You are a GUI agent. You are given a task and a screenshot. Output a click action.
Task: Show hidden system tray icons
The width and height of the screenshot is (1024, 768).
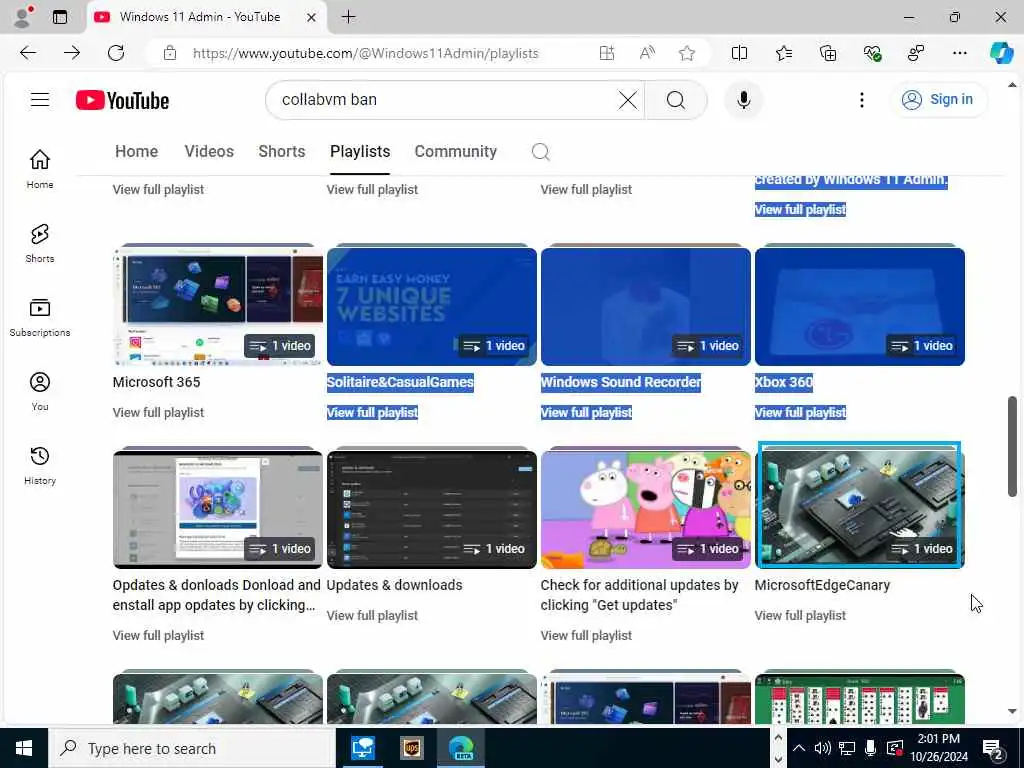pos(798,748)
